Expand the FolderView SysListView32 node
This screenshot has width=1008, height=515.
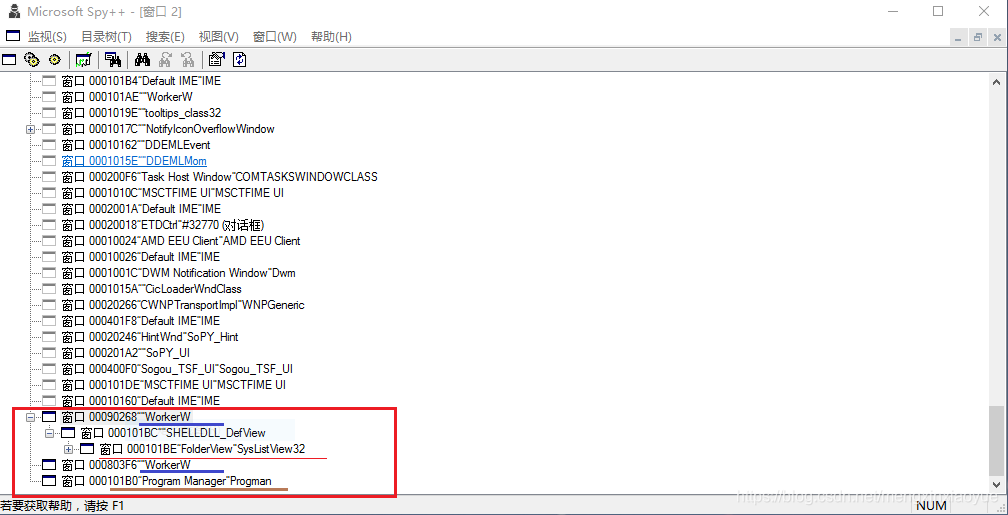click(68, 449)
